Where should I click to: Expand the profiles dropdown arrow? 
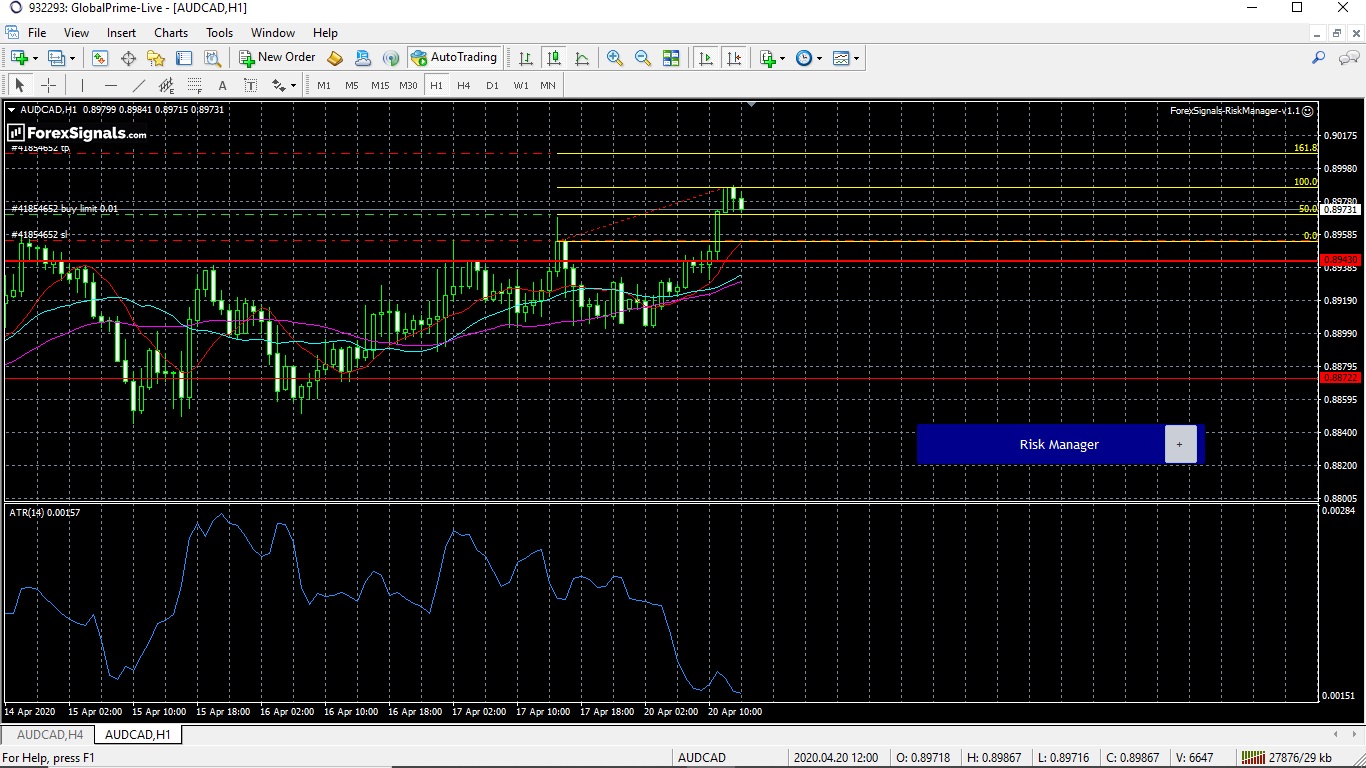[x=72, y=58]
